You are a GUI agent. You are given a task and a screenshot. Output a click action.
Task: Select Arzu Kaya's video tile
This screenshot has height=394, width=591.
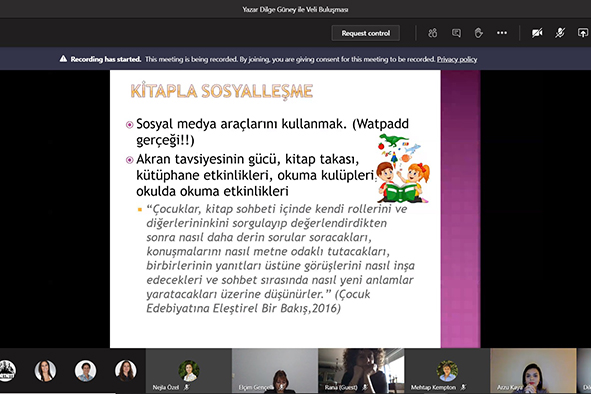[x=533, y=371]
